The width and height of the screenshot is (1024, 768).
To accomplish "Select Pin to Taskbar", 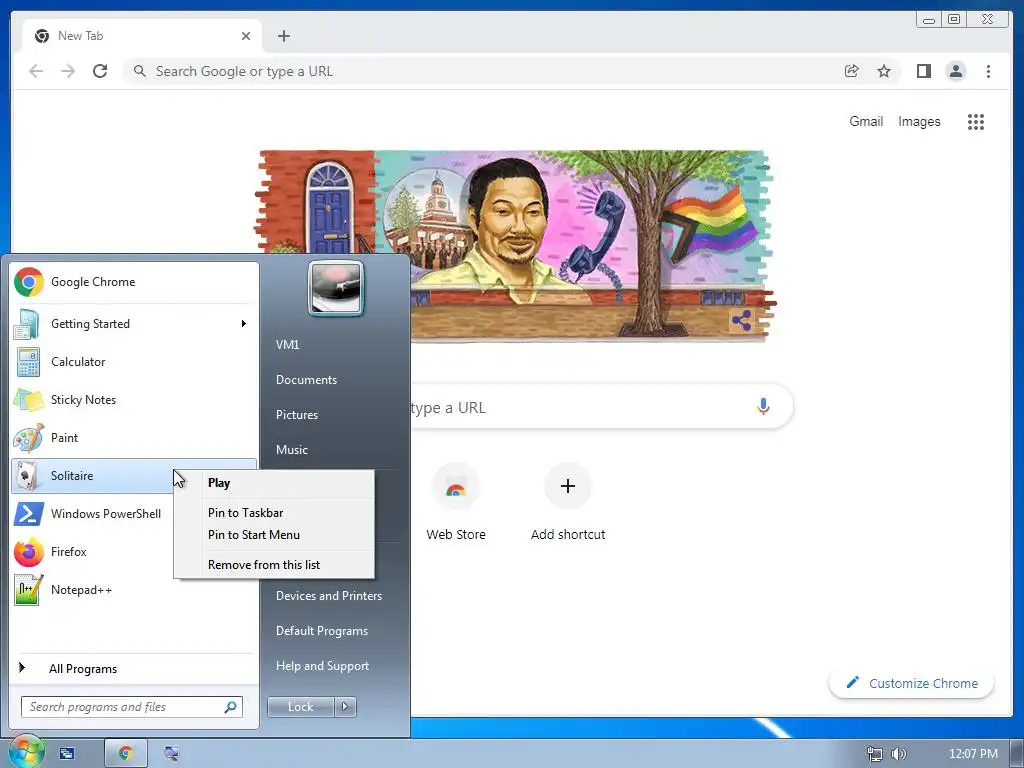I will click(274, 513).
